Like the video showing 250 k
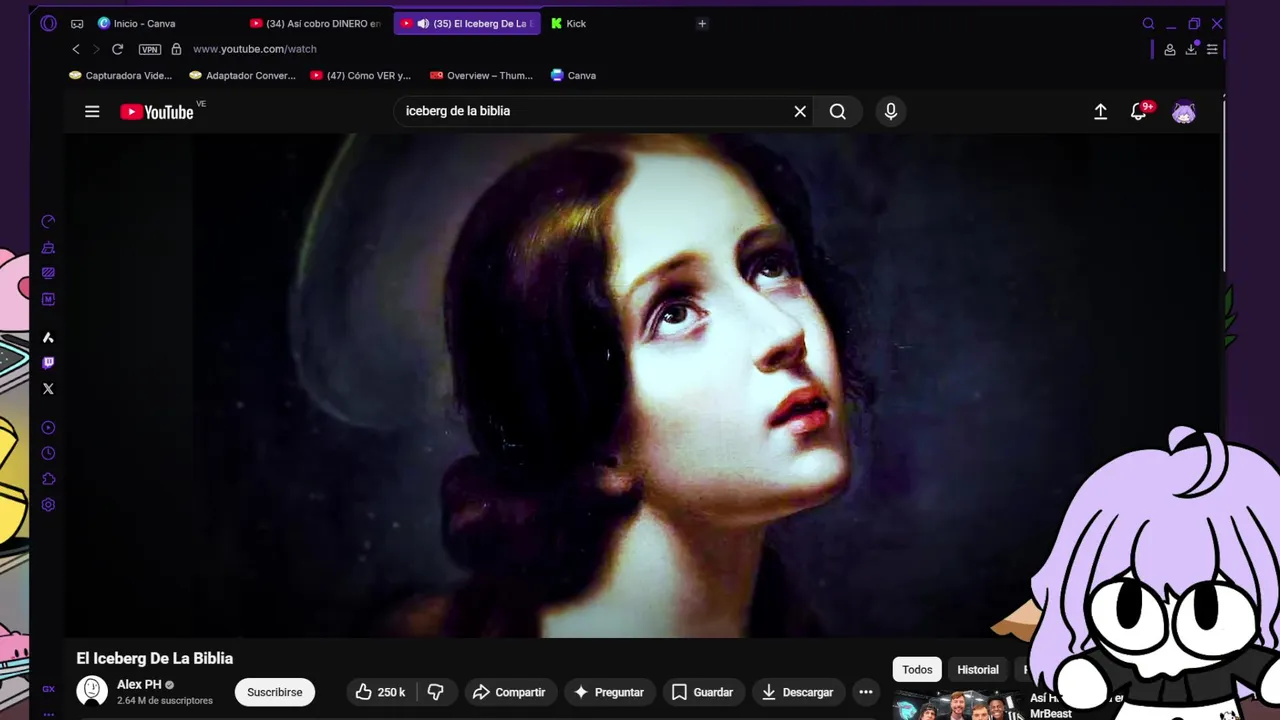Viewport: 1280px width, 720px height. click(x=380, y=692)
